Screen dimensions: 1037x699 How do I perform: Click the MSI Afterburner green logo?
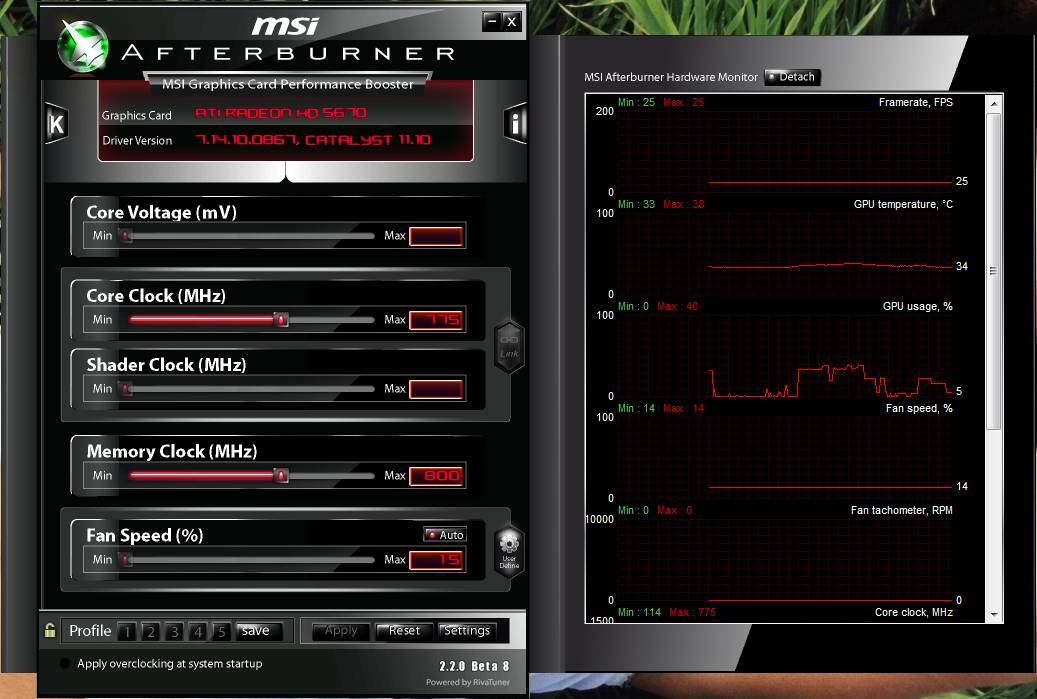click(x=83, y=46)
